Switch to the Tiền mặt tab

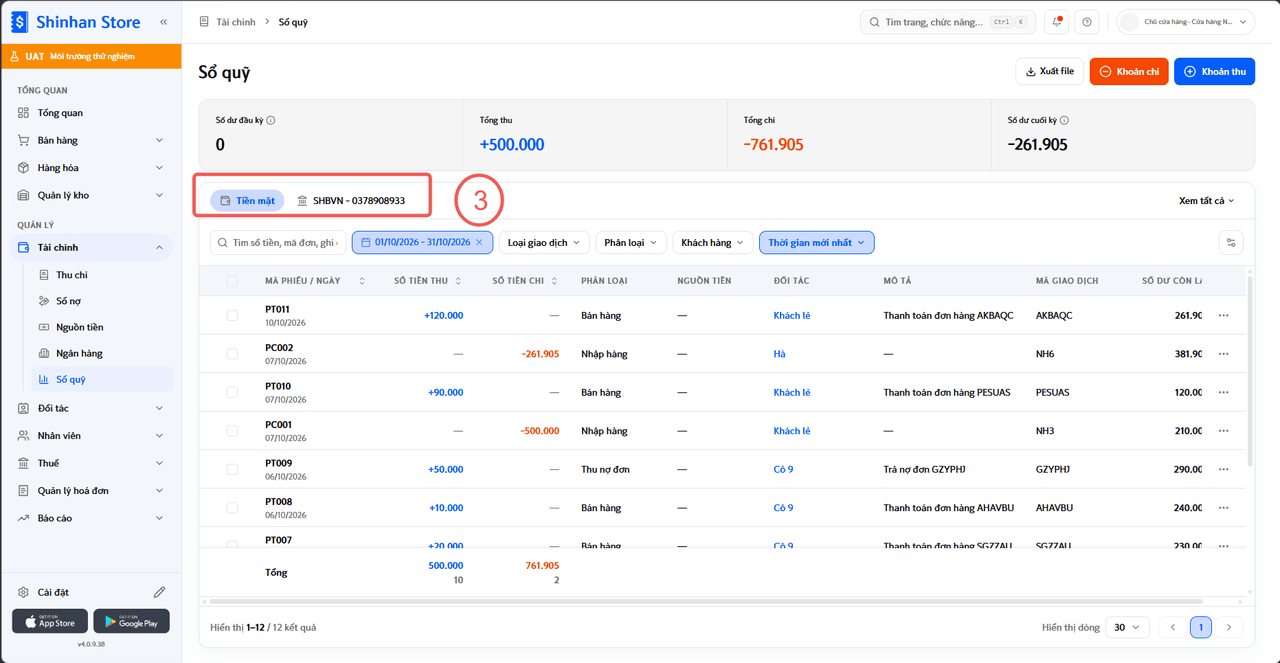tap(247, 200)
